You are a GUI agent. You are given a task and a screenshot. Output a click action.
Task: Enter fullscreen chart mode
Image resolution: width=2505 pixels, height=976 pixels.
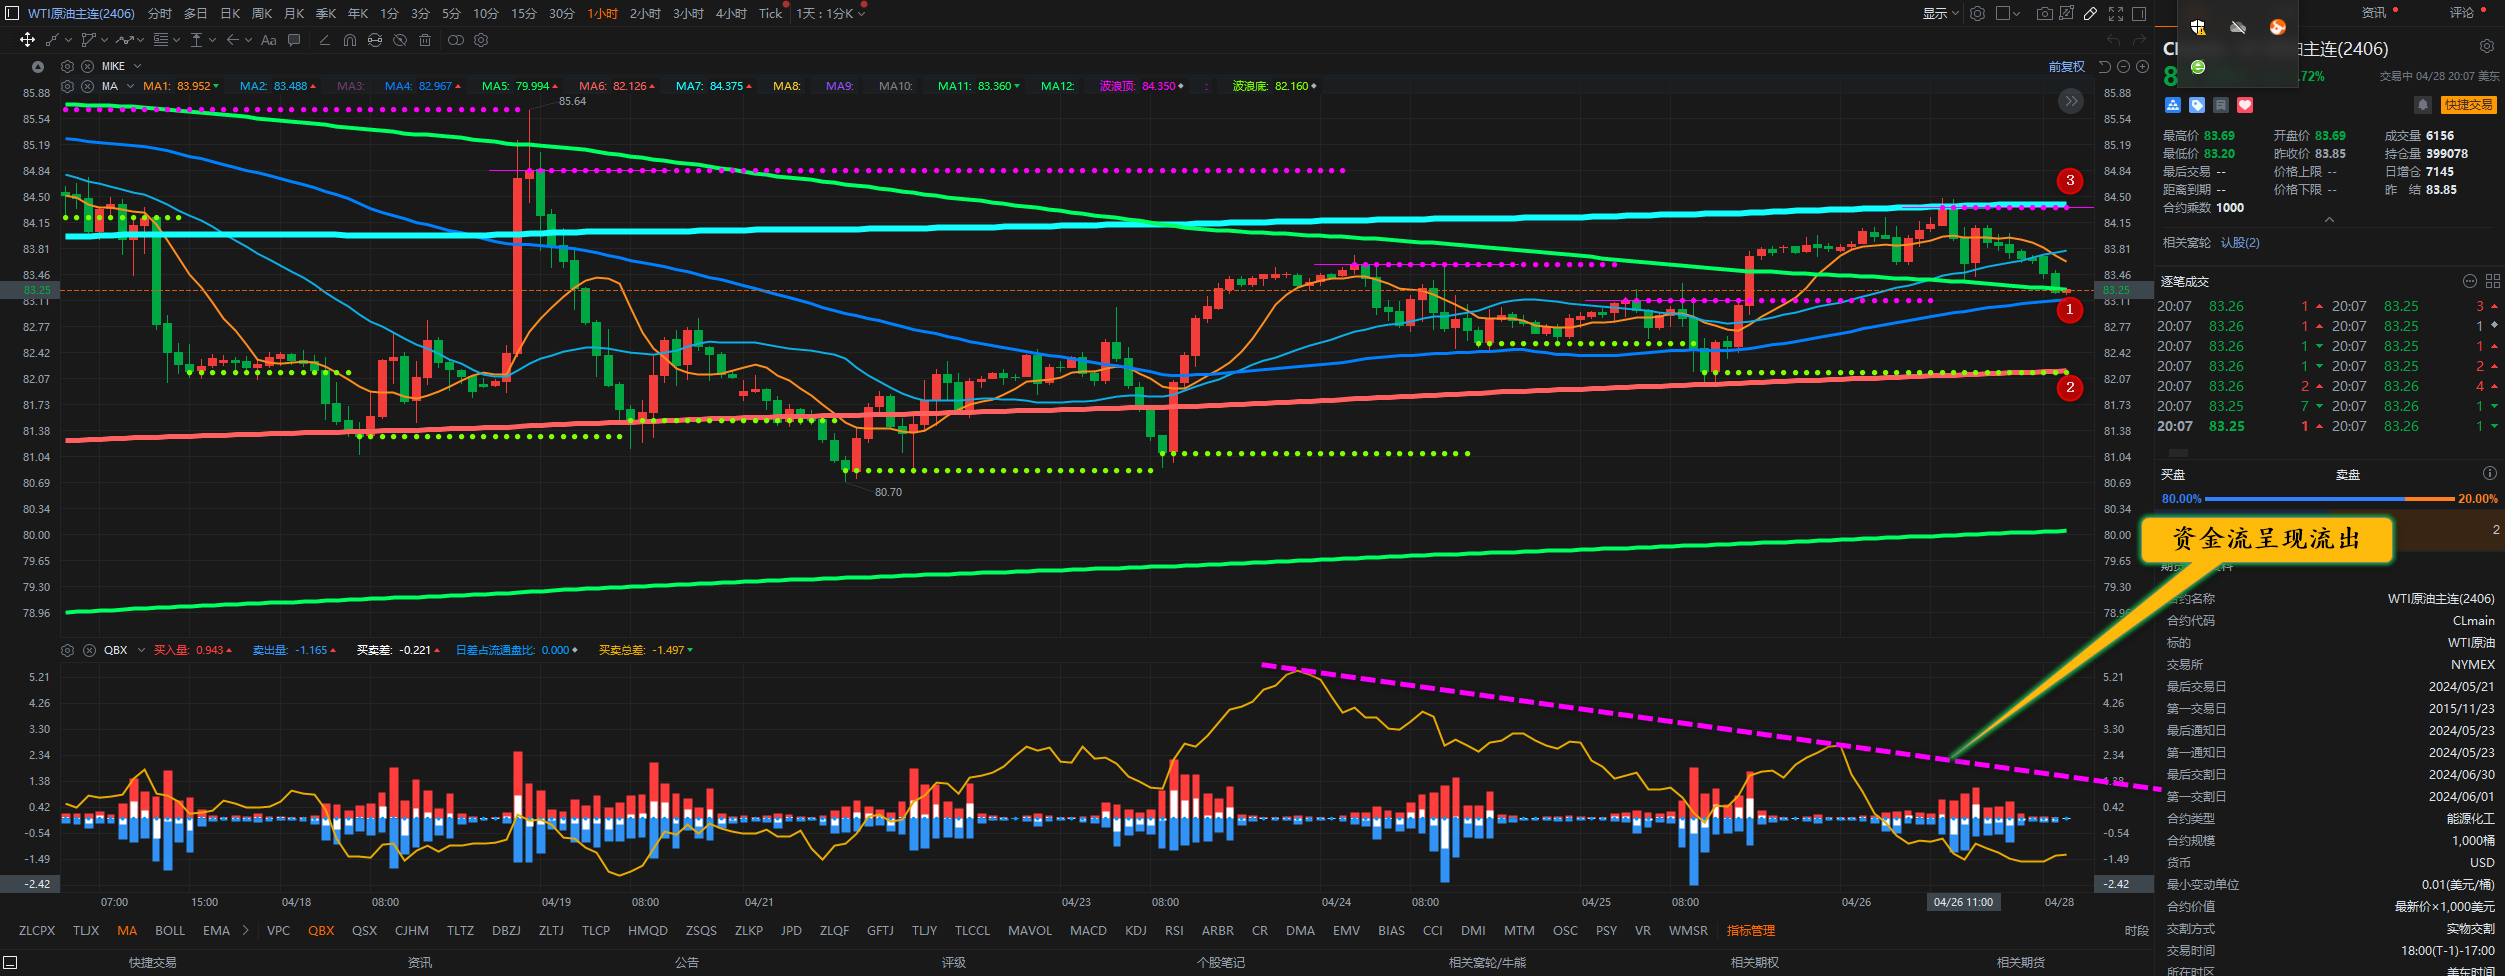[x=2116, y=13]
